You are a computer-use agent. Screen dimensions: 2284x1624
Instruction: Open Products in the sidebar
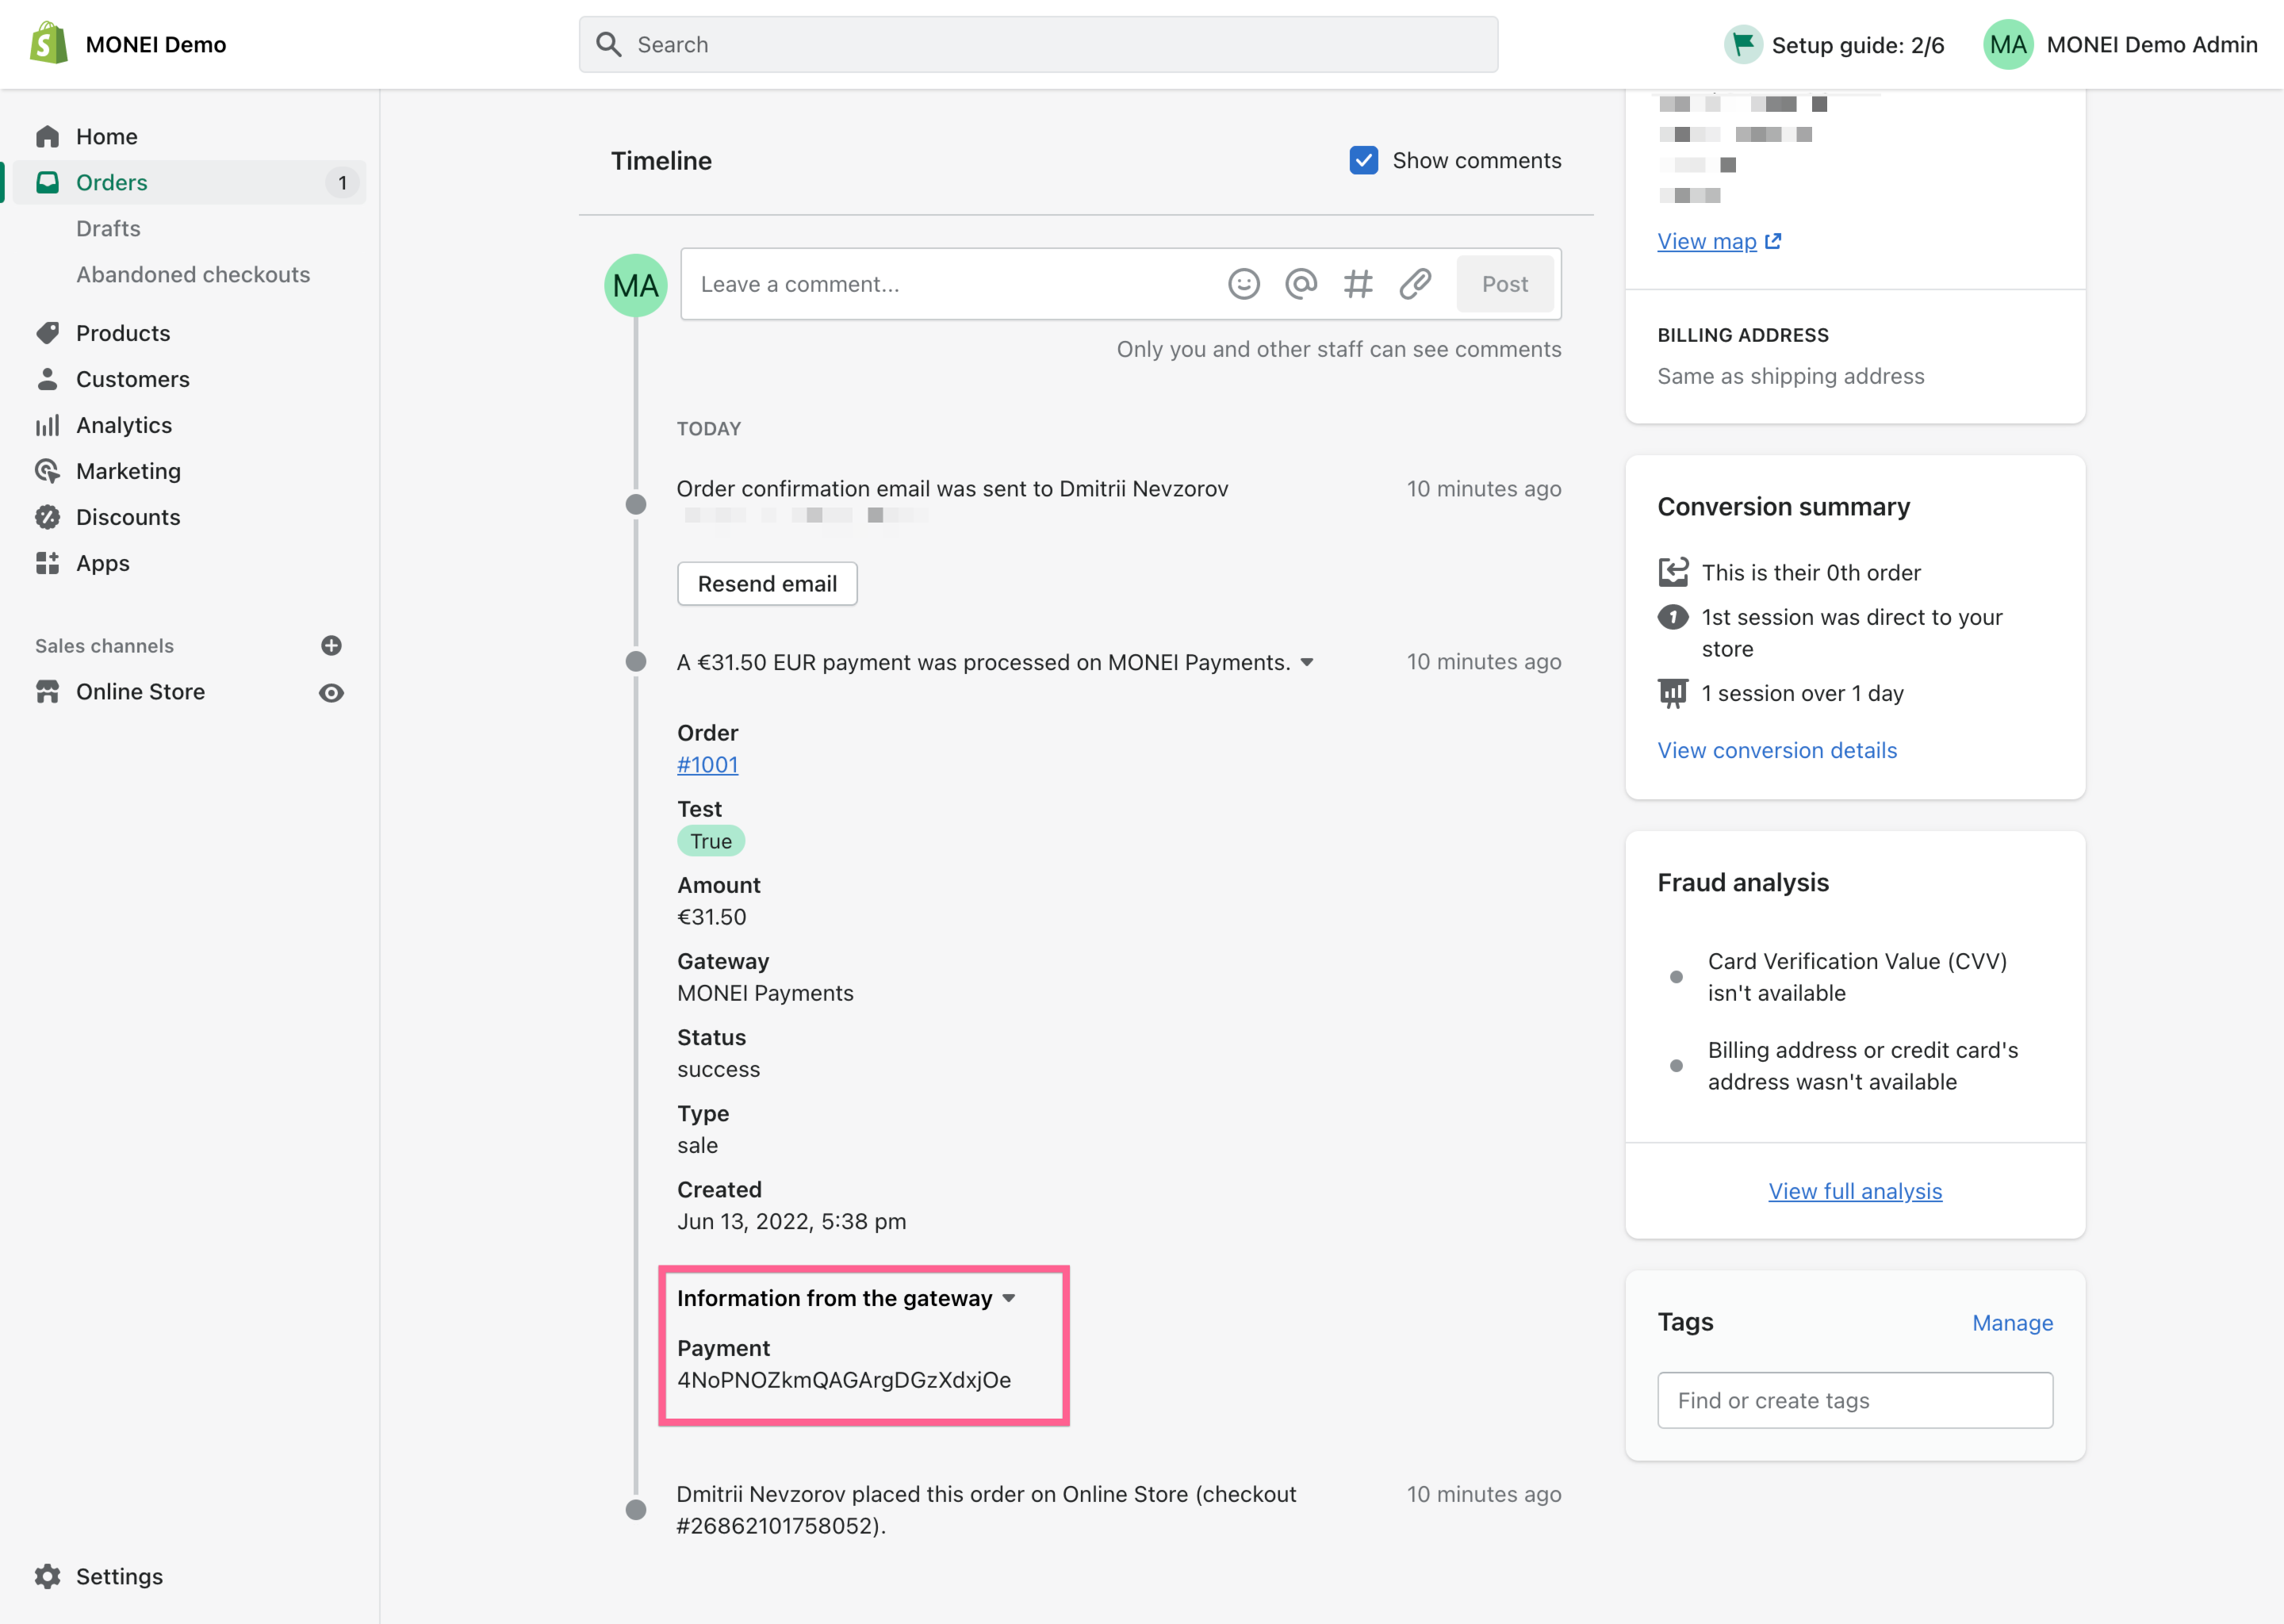(x=123, y=333)
